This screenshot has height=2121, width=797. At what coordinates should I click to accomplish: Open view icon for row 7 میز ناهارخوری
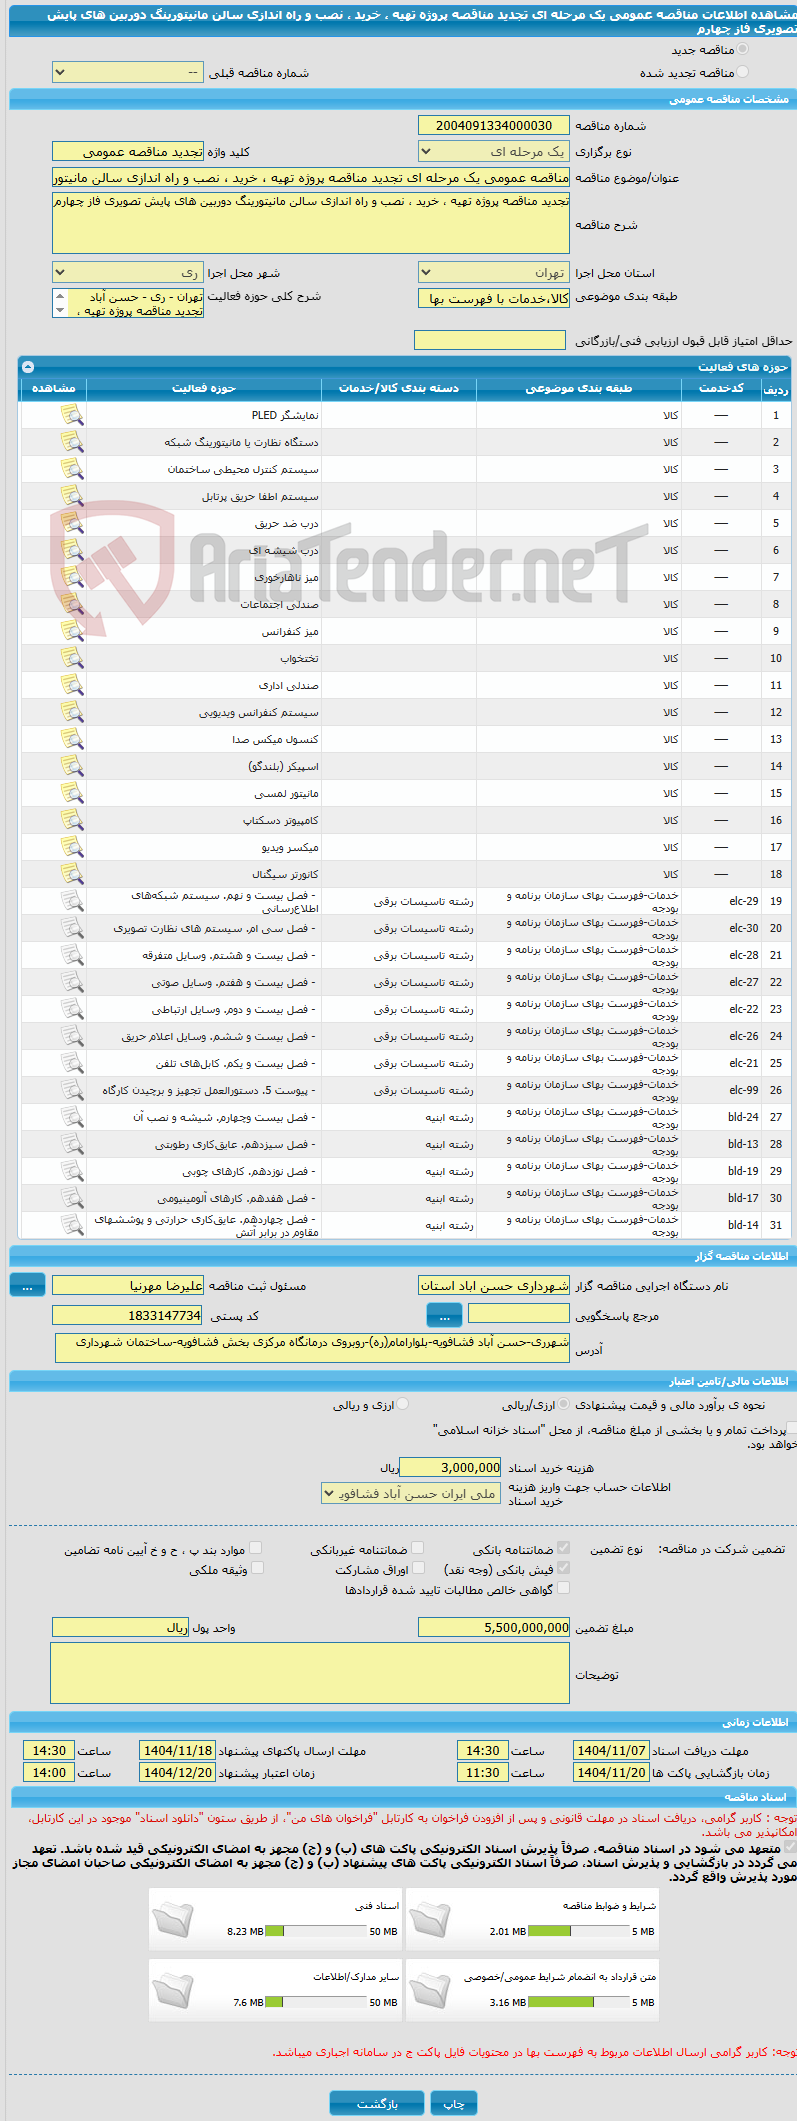coord(72,577)
